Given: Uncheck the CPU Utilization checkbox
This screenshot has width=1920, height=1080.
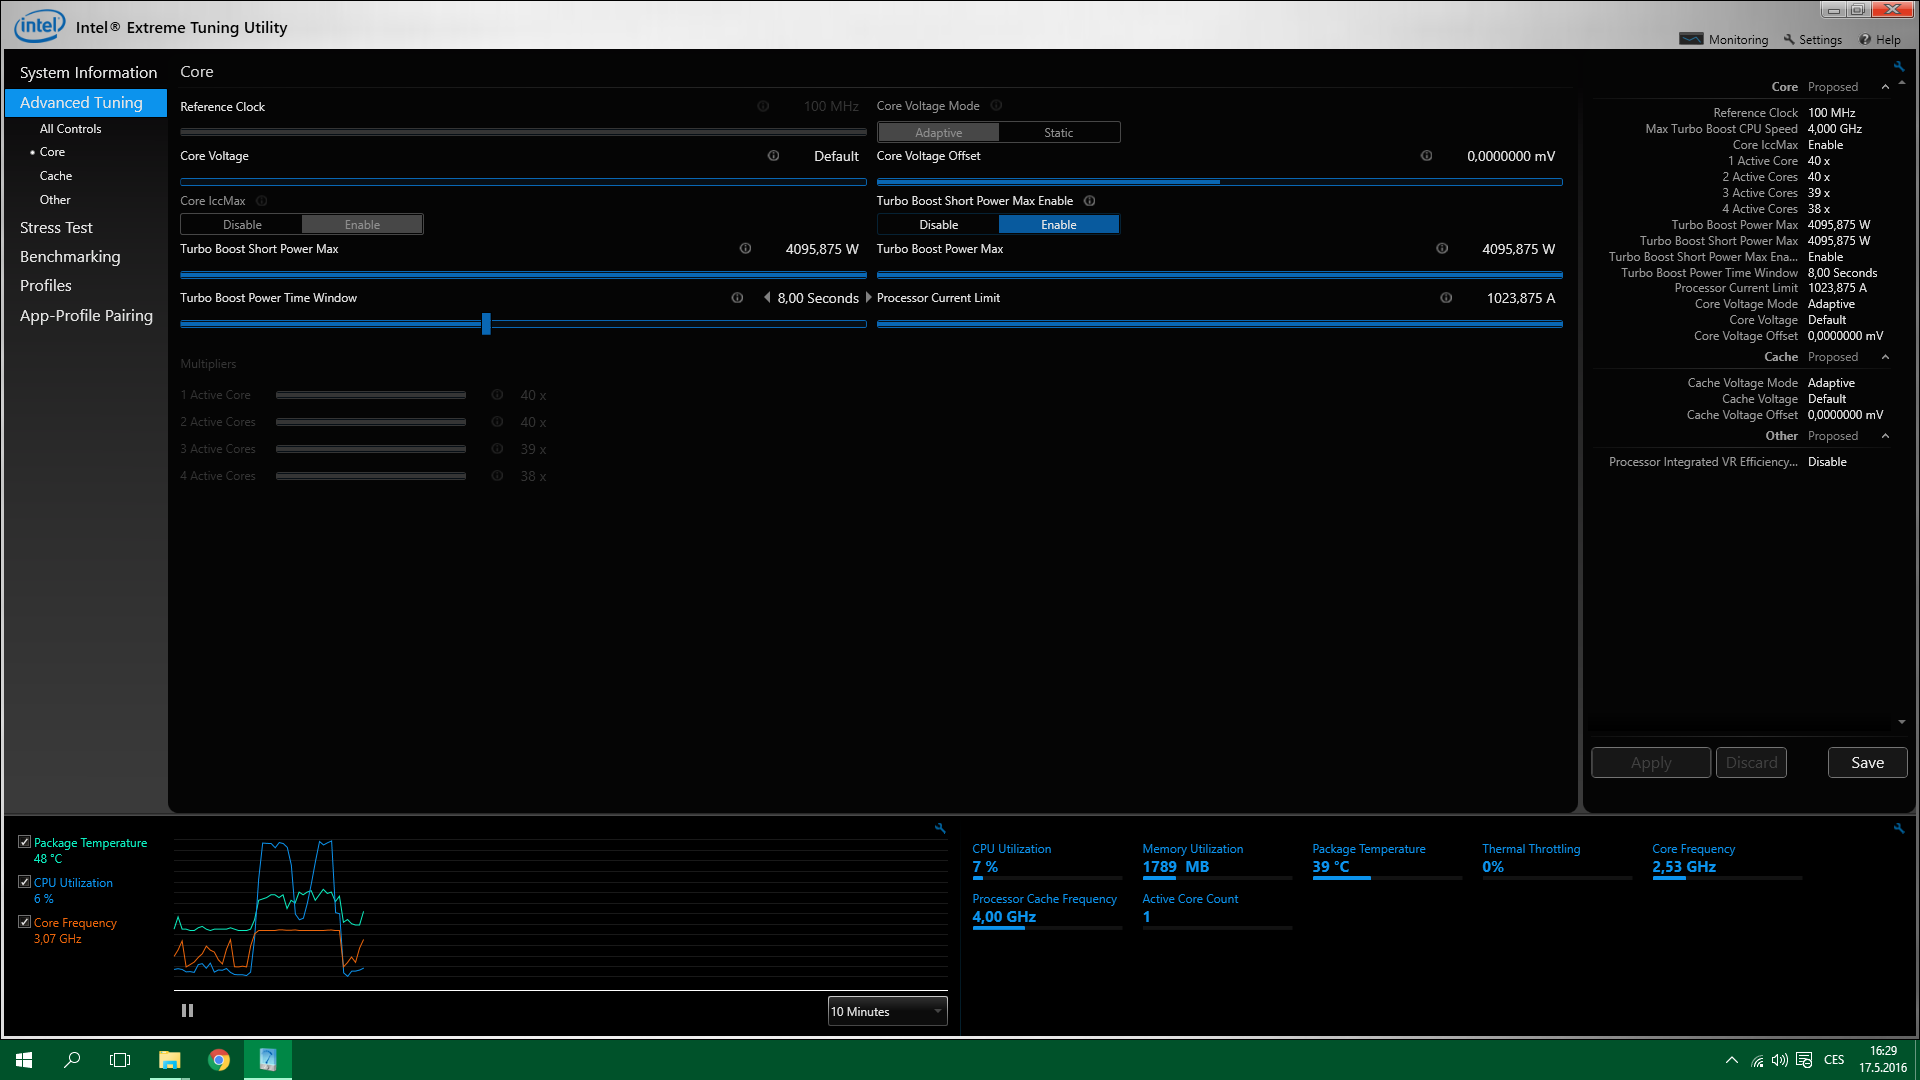Looking at the screenshot, I should 25,882.
